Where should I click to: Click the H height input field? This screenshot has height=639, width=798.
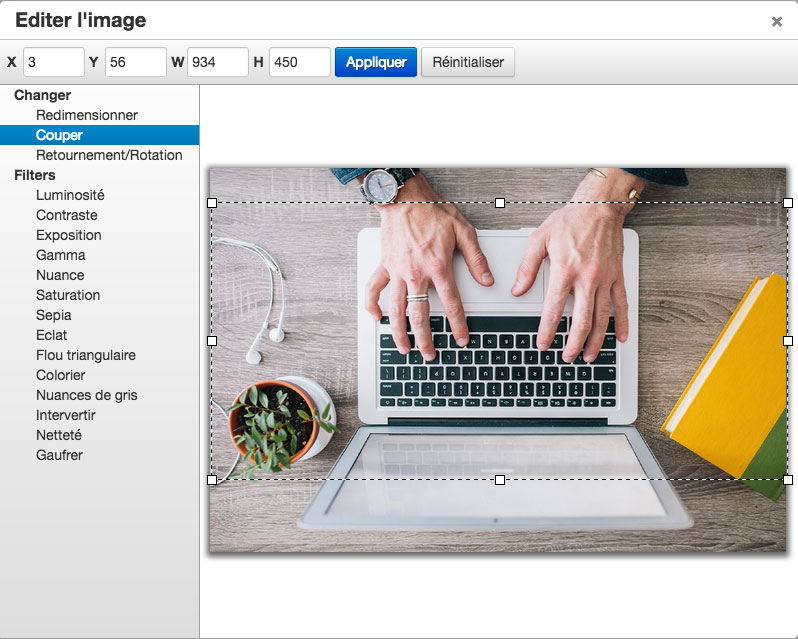pos(299,62)
